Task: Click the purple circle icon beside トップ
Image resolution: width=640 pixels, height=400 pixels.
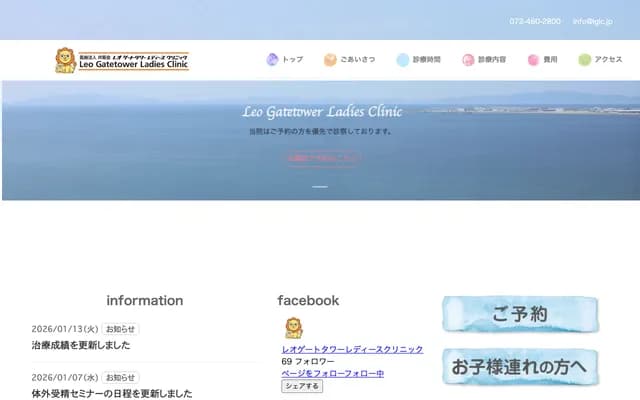Action: pyautogui.click(x=272, y=60)
